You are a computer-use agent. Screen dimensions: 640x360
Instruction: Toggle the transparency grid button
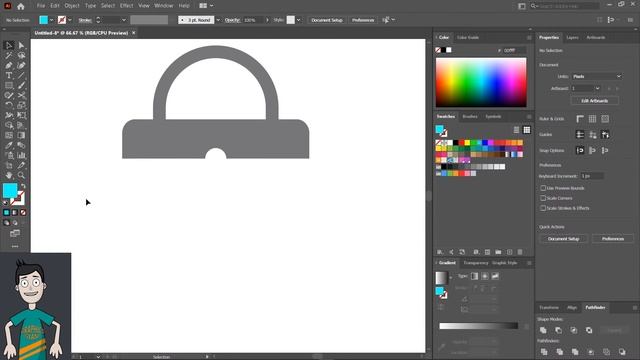click(605, 119)
